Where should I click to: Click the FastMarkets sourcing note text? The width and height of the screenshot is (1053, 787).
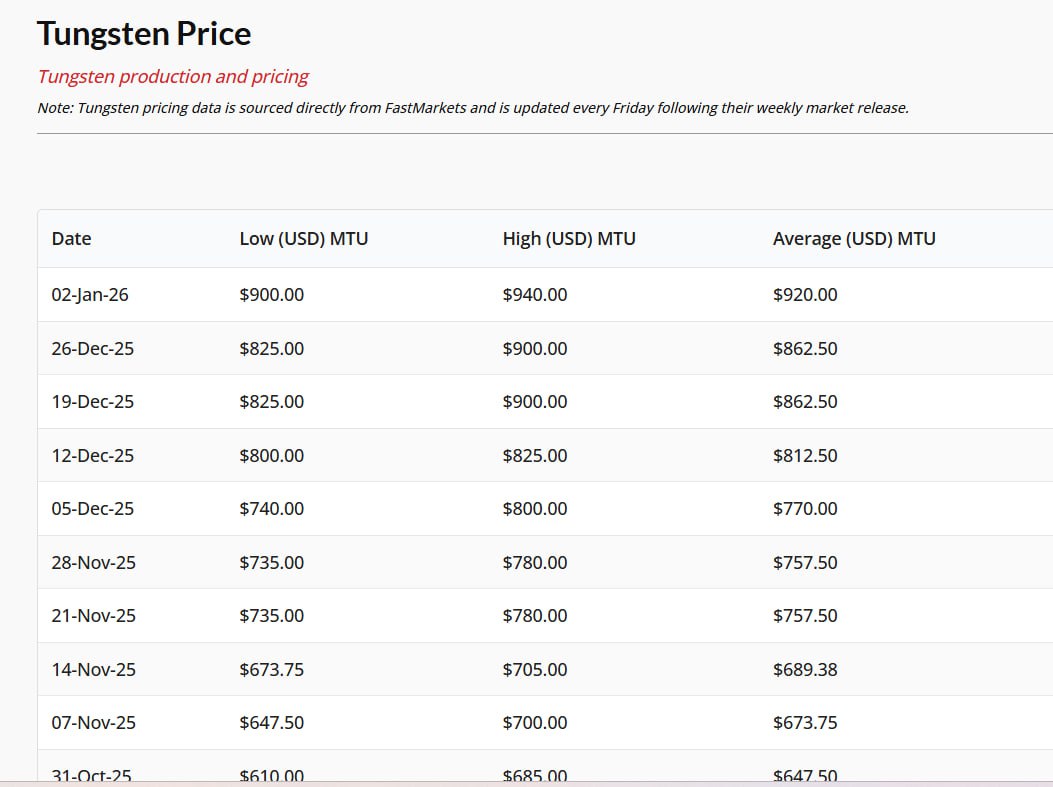pyautogui.click(x=472, y=108)
